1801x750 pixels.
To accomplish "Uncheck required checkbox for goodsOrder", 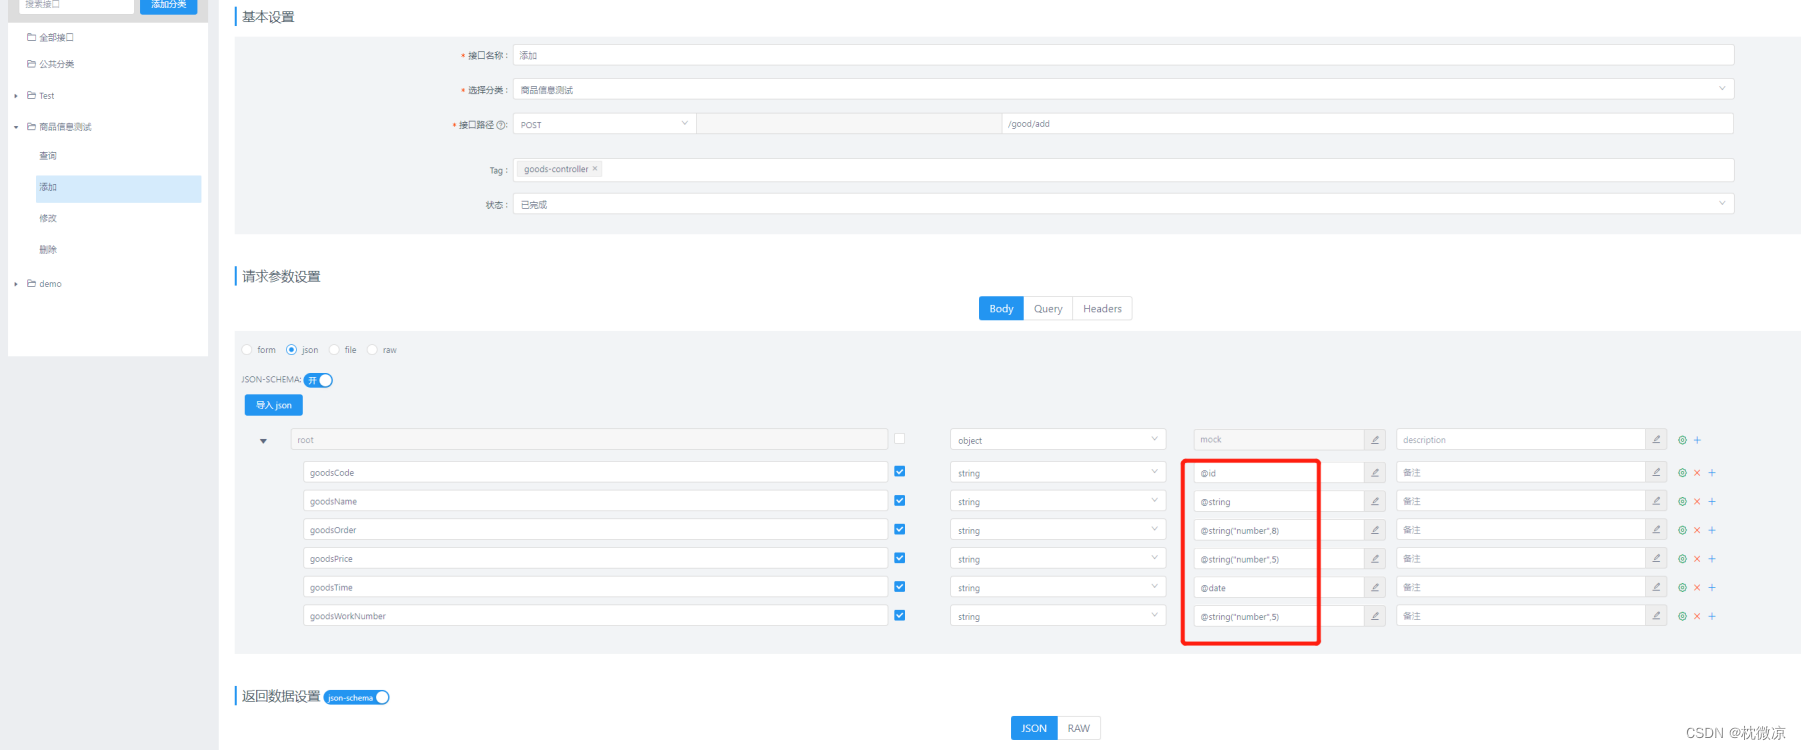I will click(x=899, y=530).
